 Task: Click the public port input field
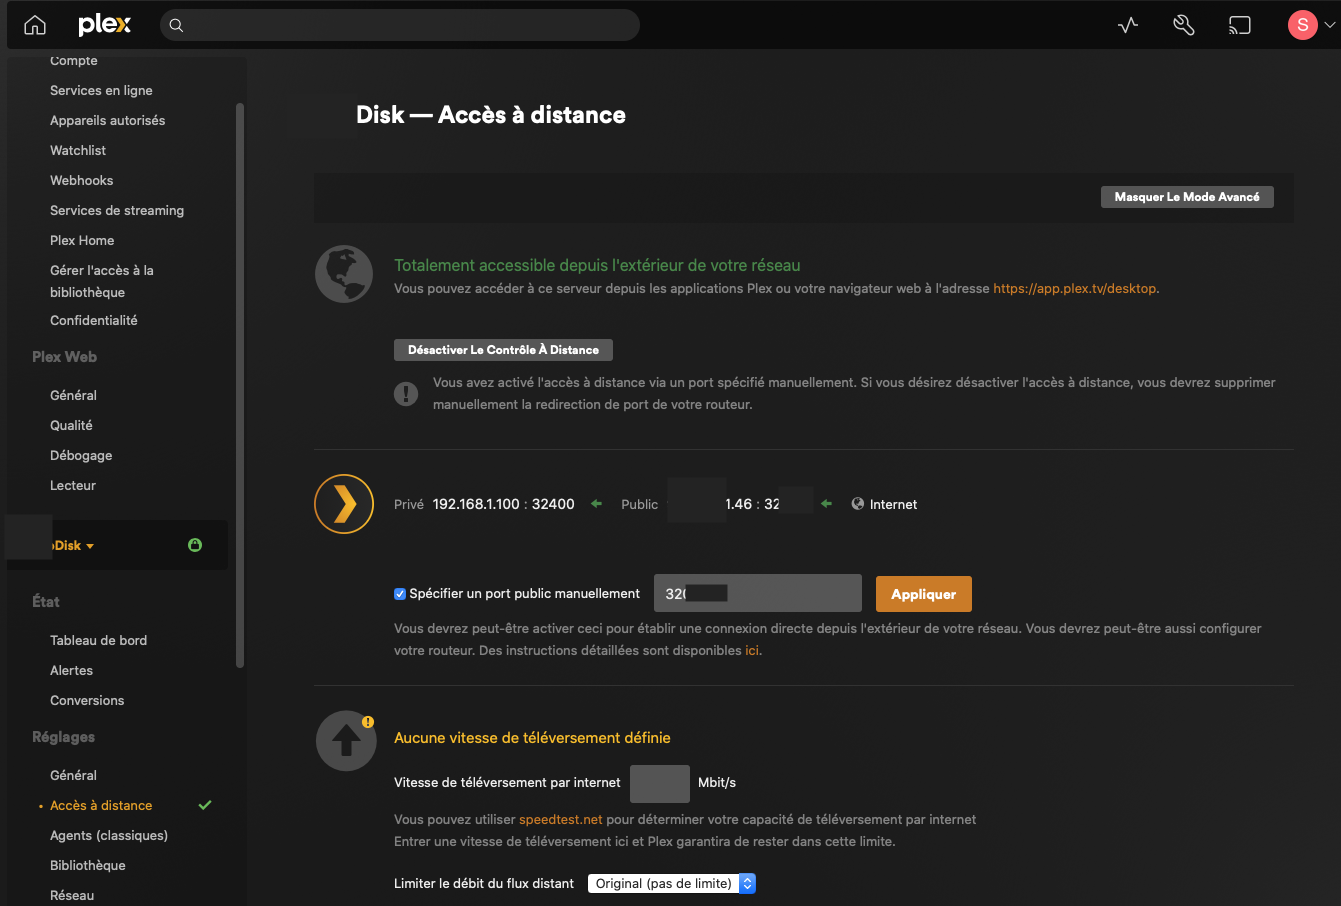pos(757,593)
